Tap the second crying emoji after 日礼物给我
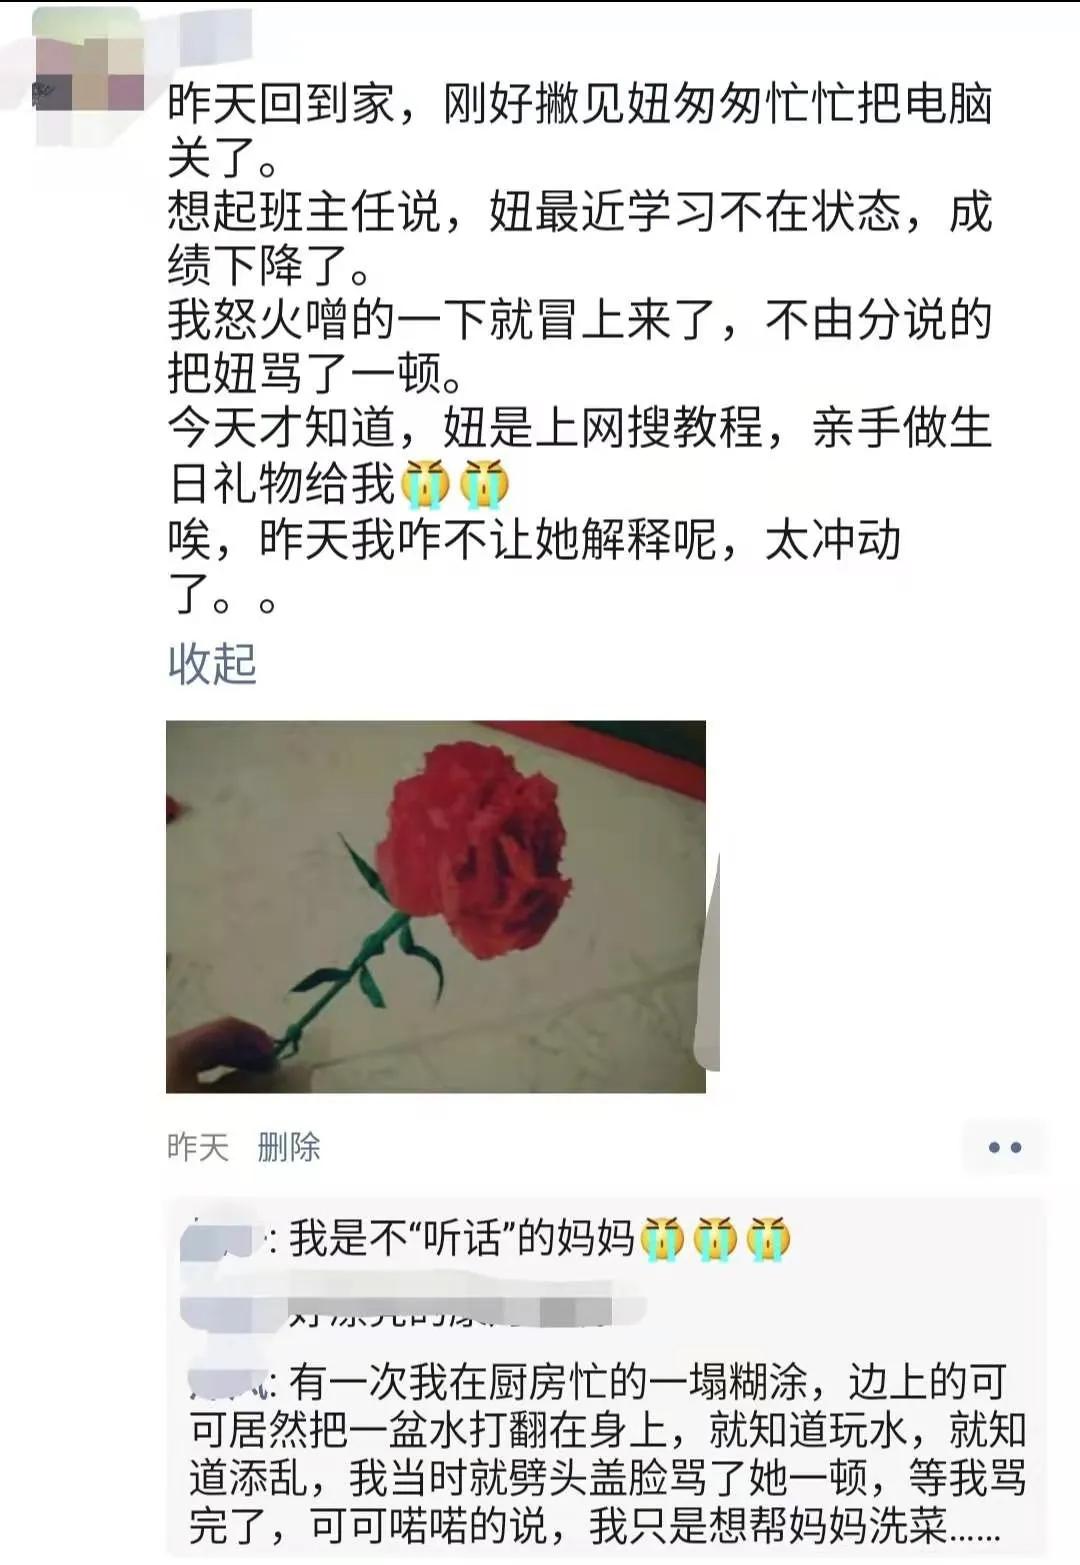Viewport: 1080px width, 1565px height. 484,484
